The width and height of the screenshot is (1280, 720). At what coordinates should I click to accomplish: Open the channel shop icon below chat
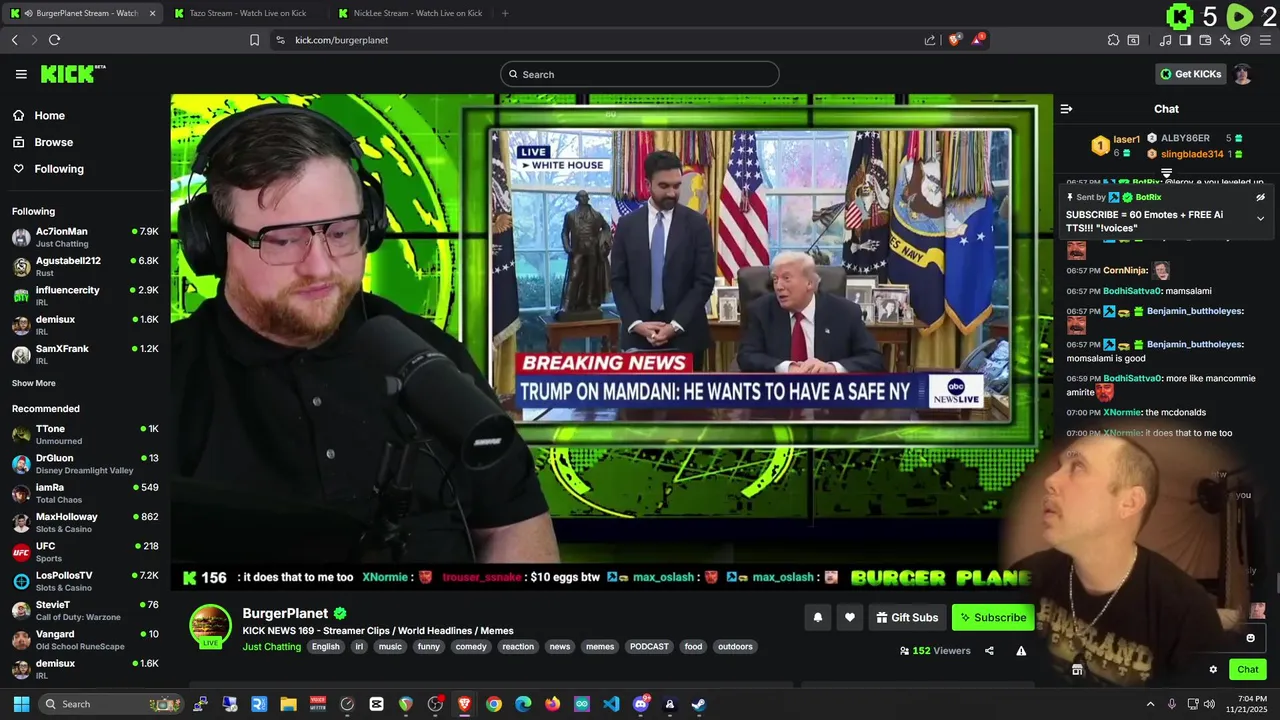(x=1077, y=670)
